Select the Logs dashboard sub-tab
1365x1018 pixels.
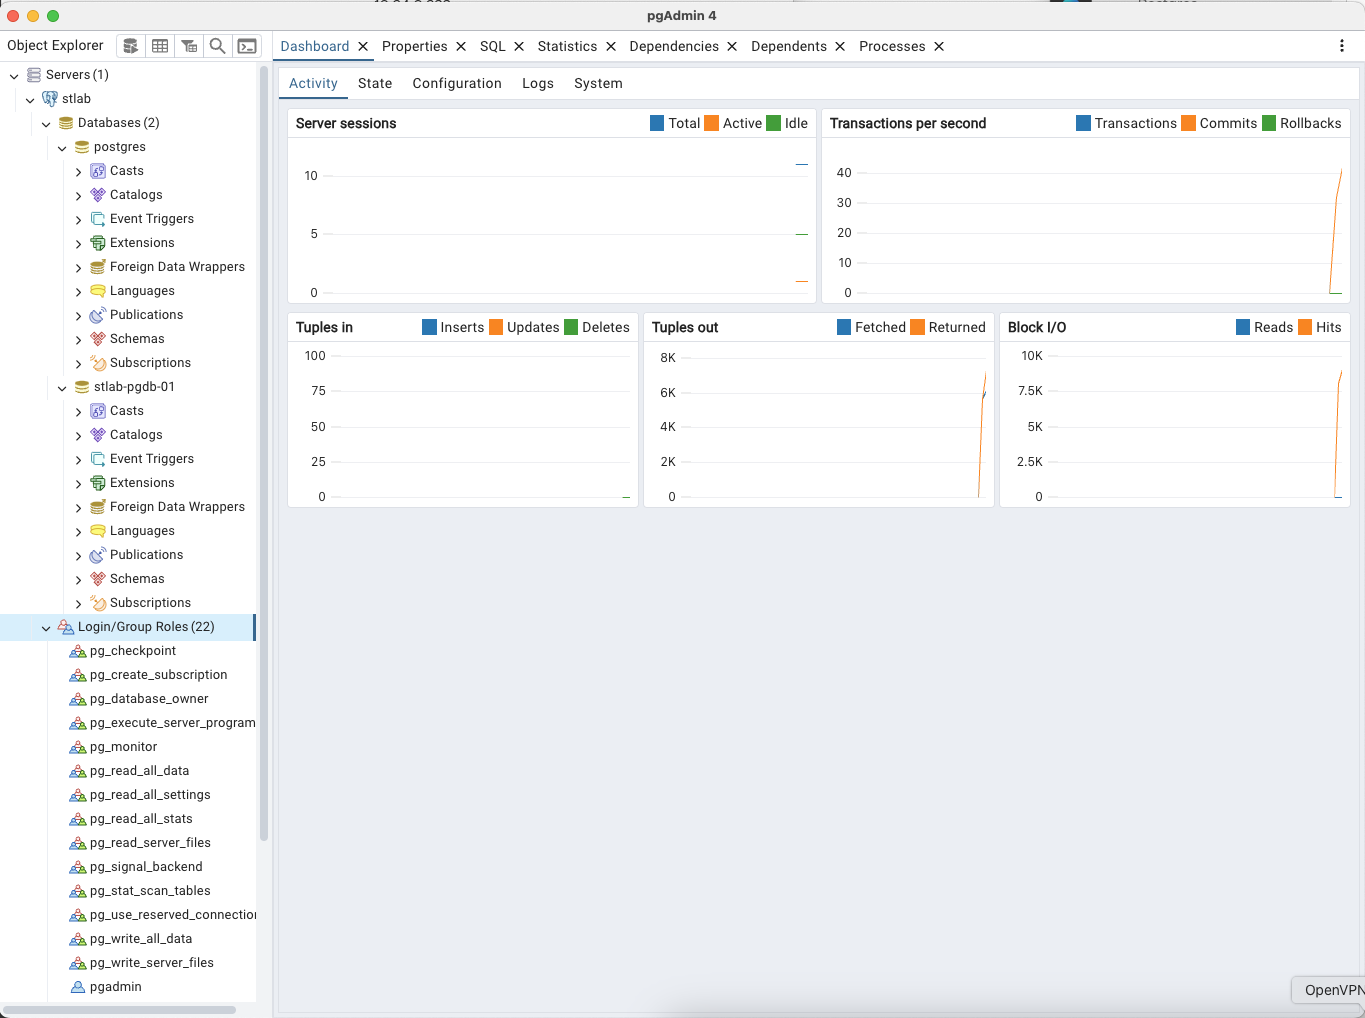pyautogui.click(x=537, y=84)
